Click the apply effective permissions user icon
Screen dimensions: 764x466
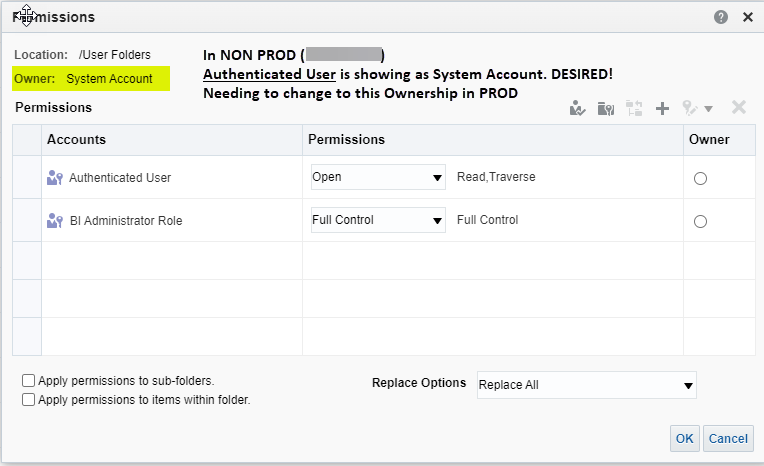click(577, 108)
